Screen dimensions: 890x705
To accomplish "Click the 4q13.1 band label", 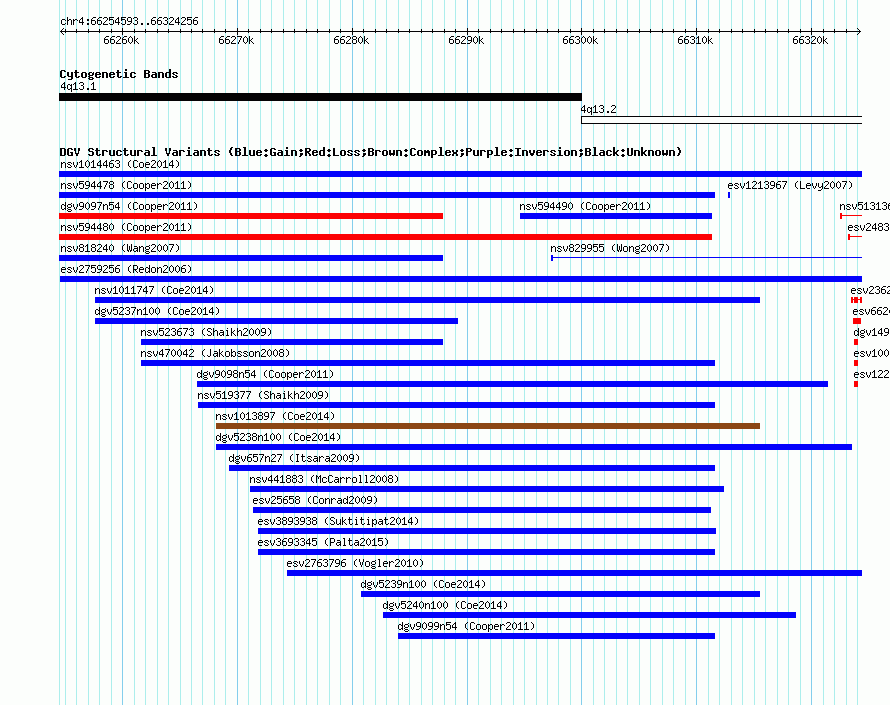I will [x=78, y=86].
